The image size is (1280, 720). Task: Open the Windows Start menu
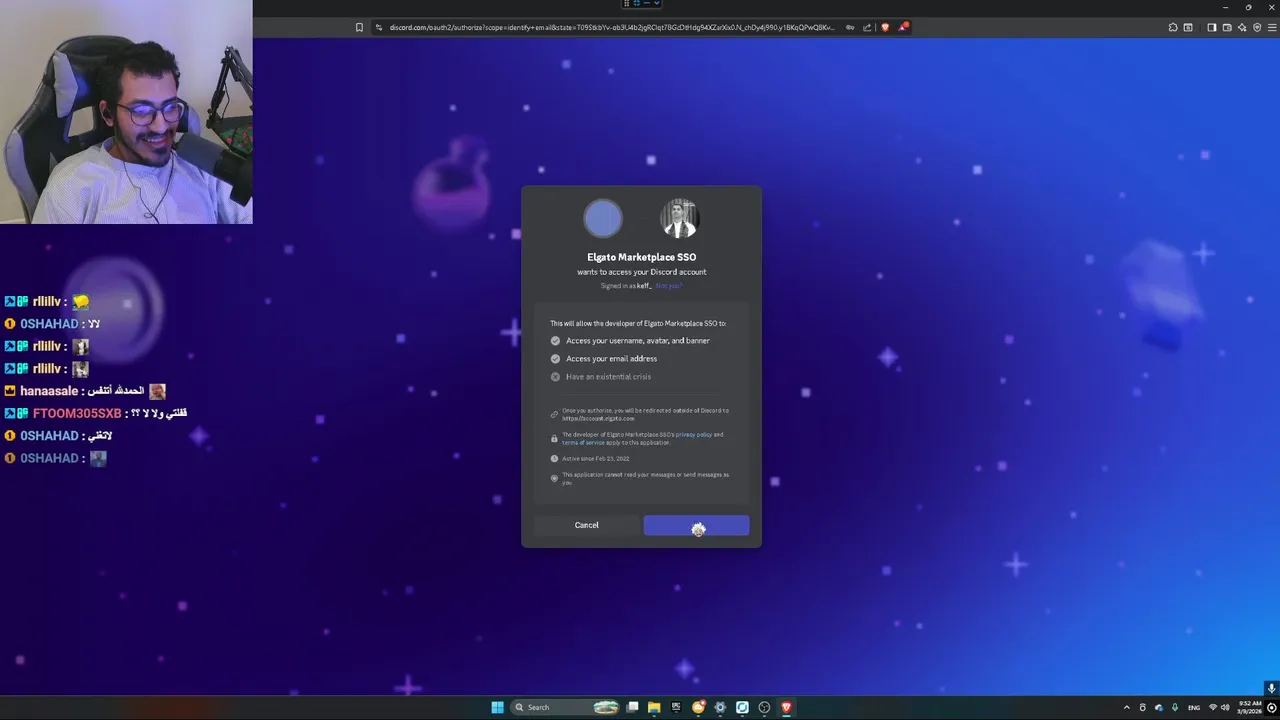[497, 707]
